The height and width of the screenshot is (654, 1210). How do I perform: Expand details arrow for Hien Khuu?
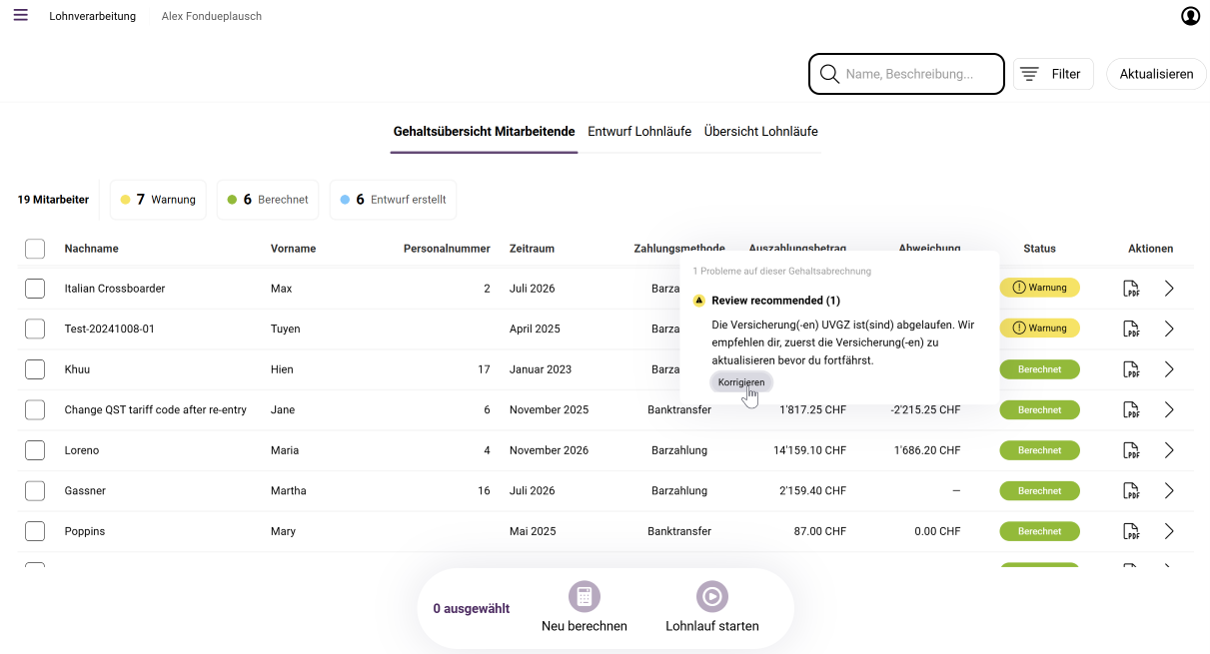click(x=1169, y=369)
